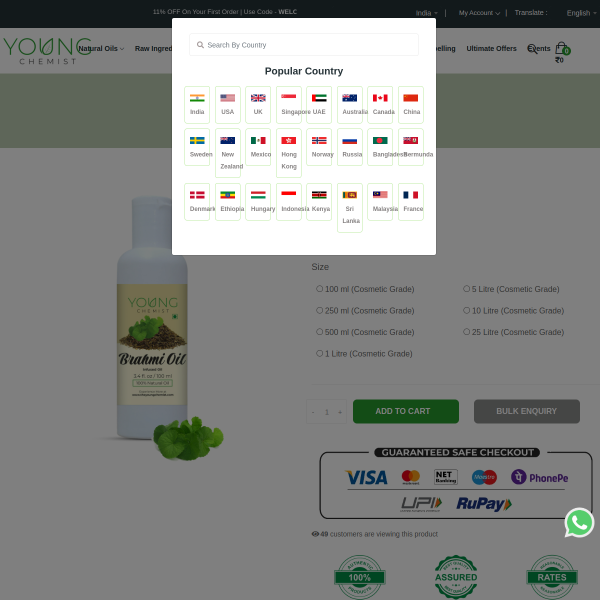Select 100 ml (Cosmetic Grade) size
The width and height of the screenshot is (600, 600).
[320, 289]
